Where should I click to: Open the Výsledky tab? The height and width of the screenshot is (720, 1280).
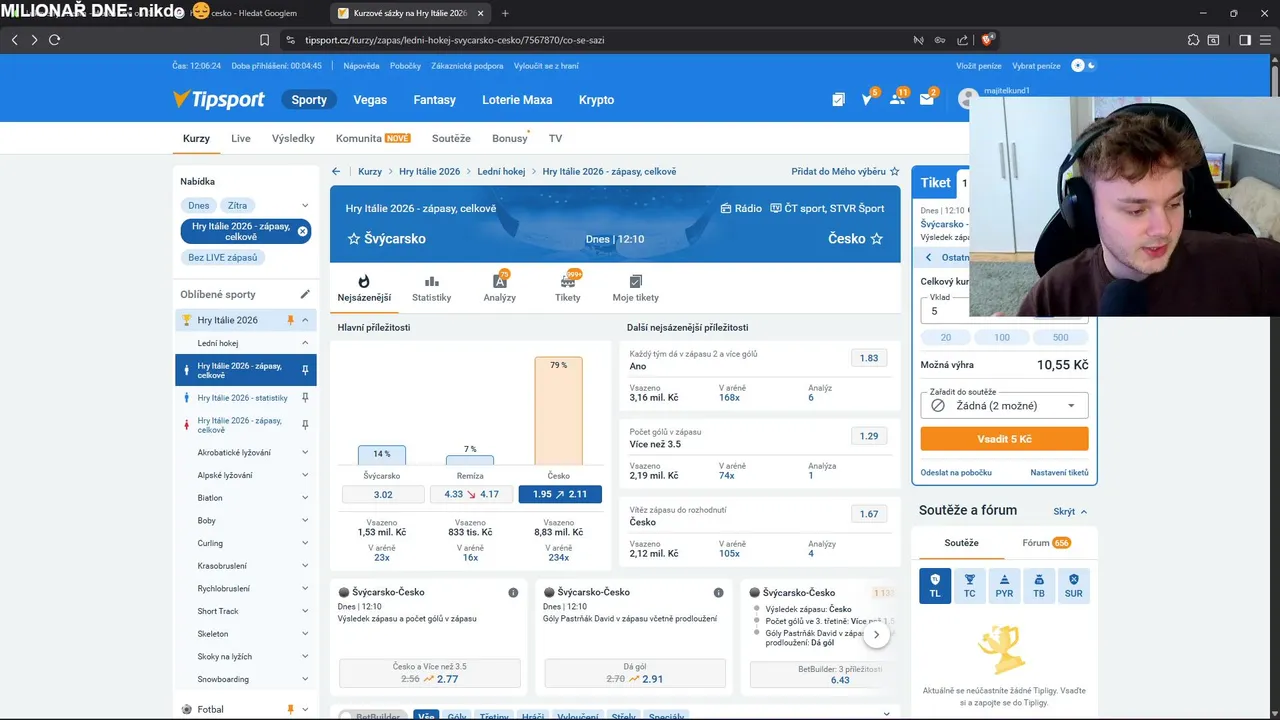click(293, 138)
